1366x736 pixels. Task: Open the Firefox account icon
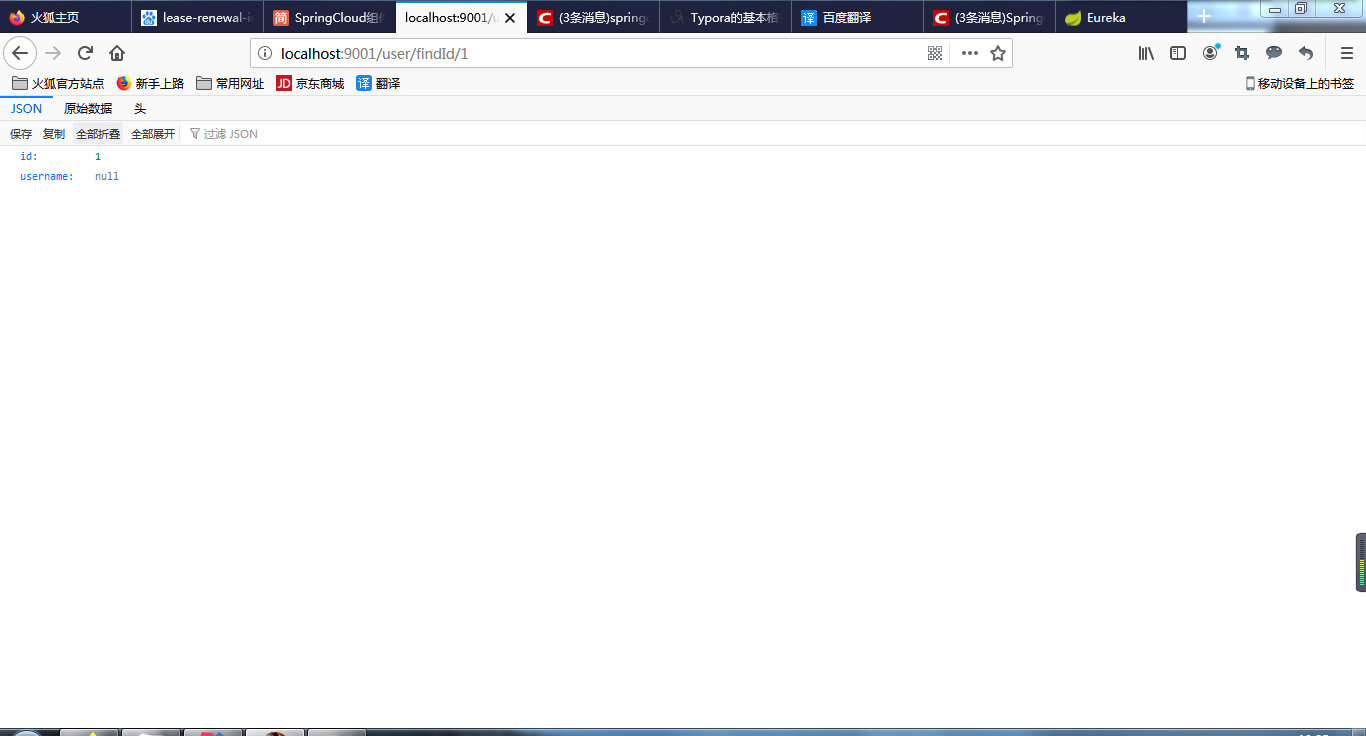(1210, 53)
